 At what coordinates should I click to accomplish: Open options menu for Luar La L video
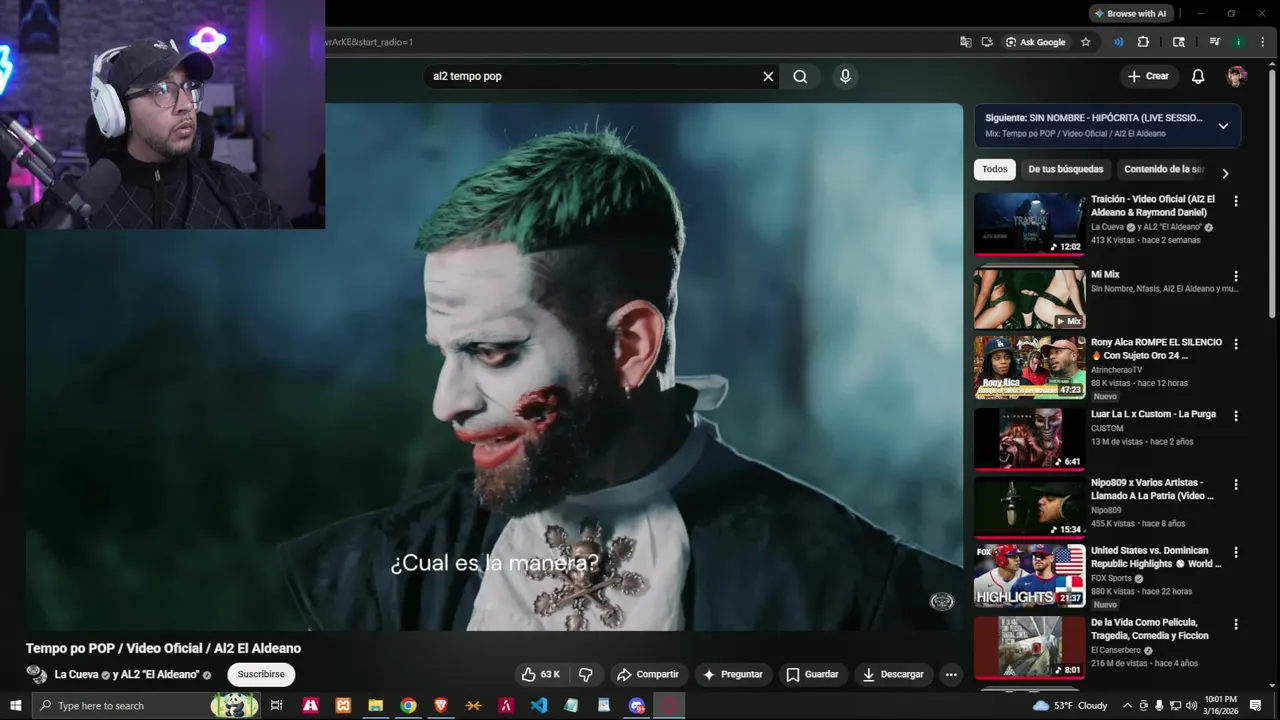point(1236,416)
